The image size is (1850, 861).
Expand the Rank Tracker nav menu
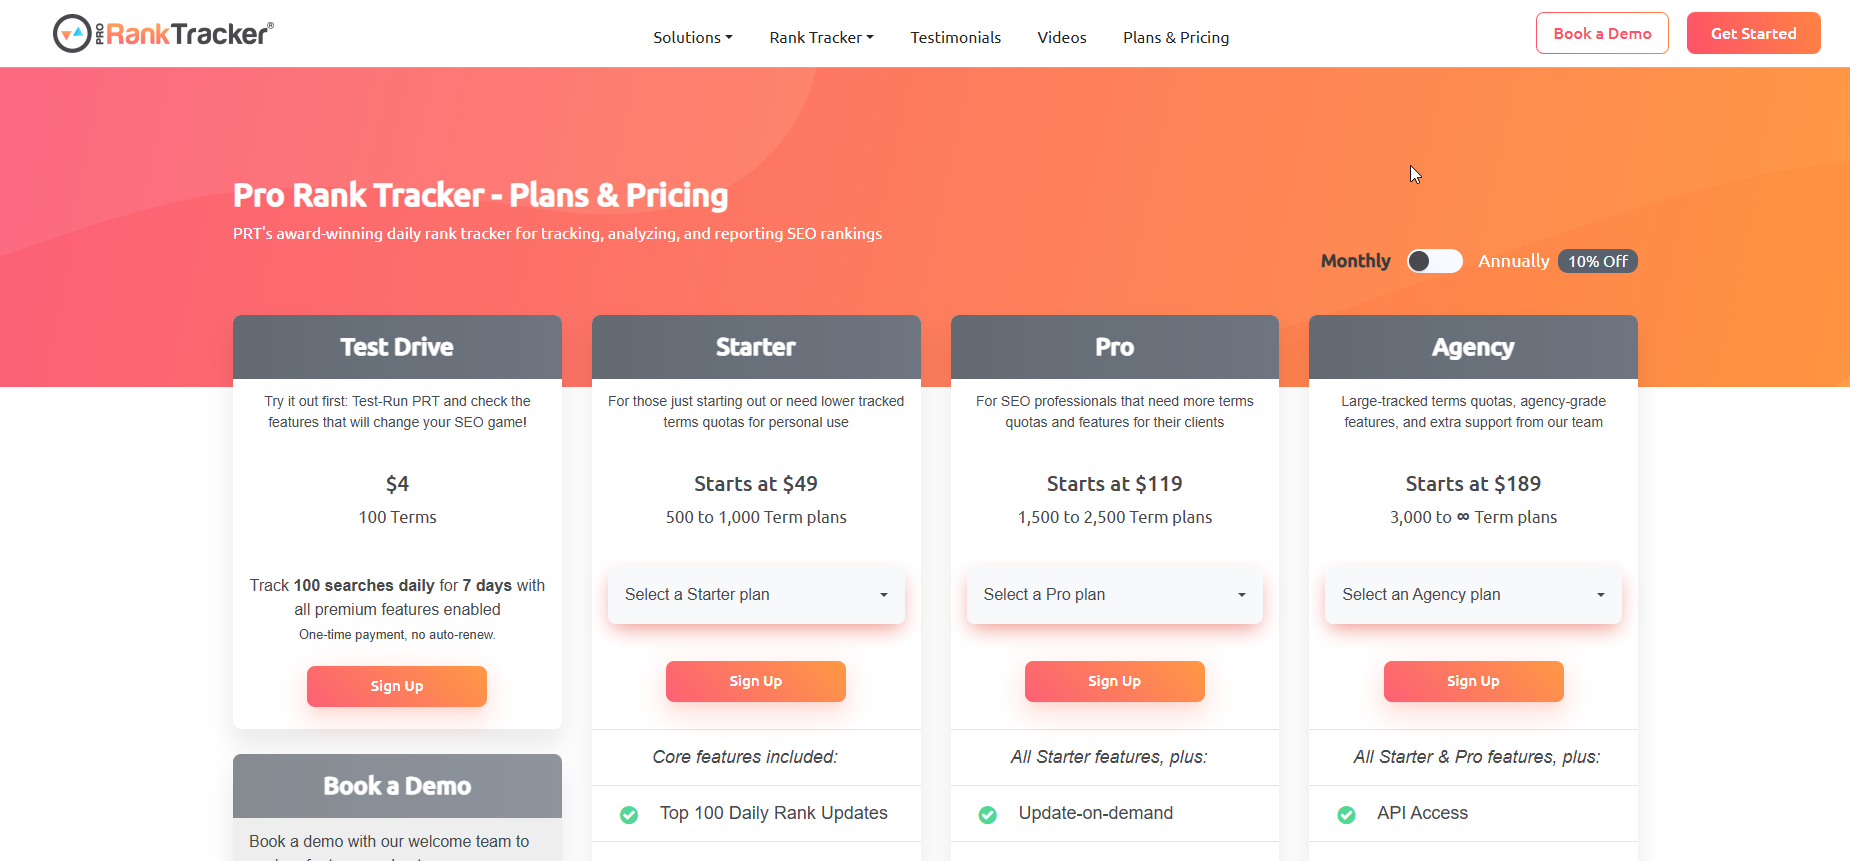point(821,38)
